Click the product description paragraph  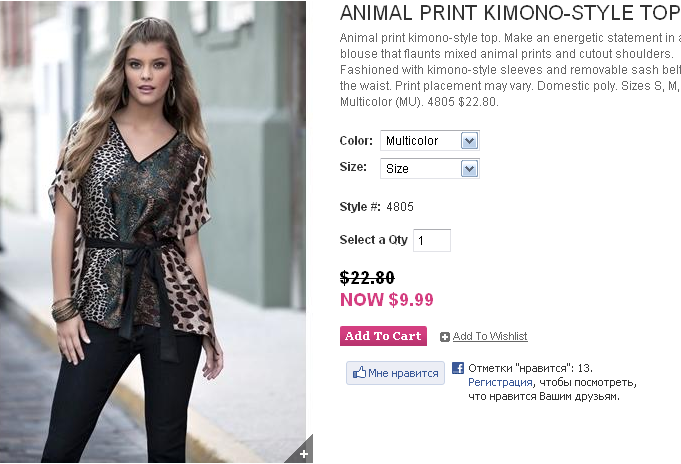tap(510, 69)
